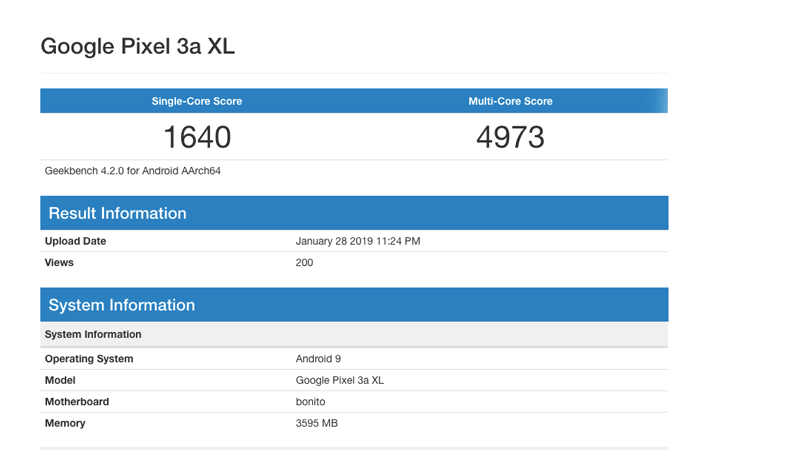800x450 pixels.
Task: Click the blue 'System Information' section header
Action: (354, 305)
